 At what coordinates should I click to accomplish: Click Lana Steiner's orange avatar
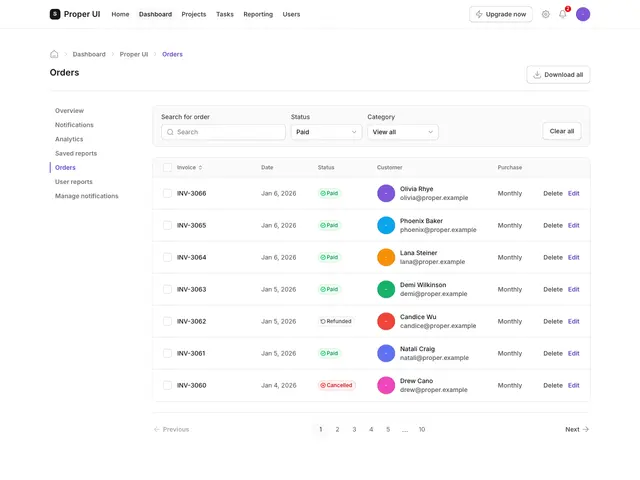[x=386, y=257]
